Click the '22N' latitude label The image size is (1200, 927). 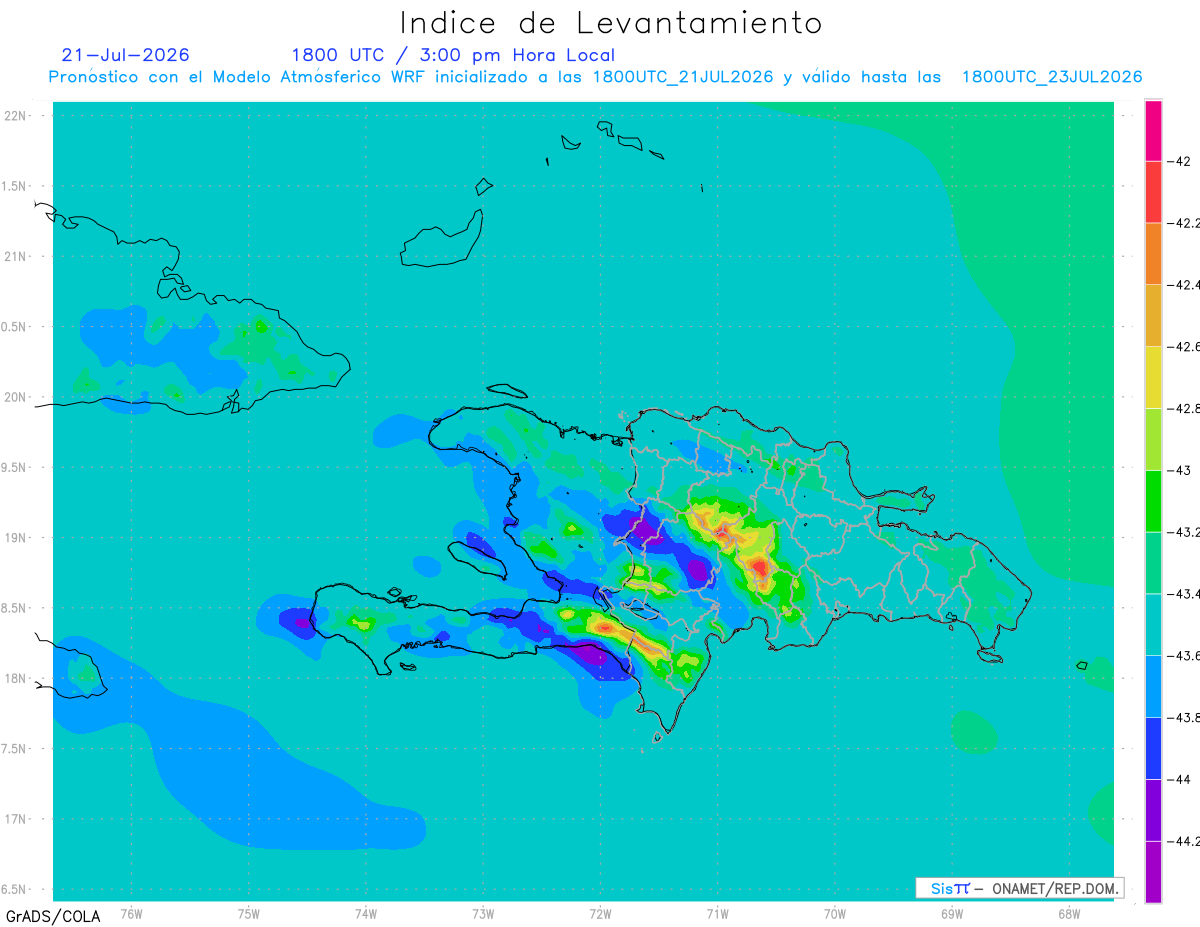(17, 115)
